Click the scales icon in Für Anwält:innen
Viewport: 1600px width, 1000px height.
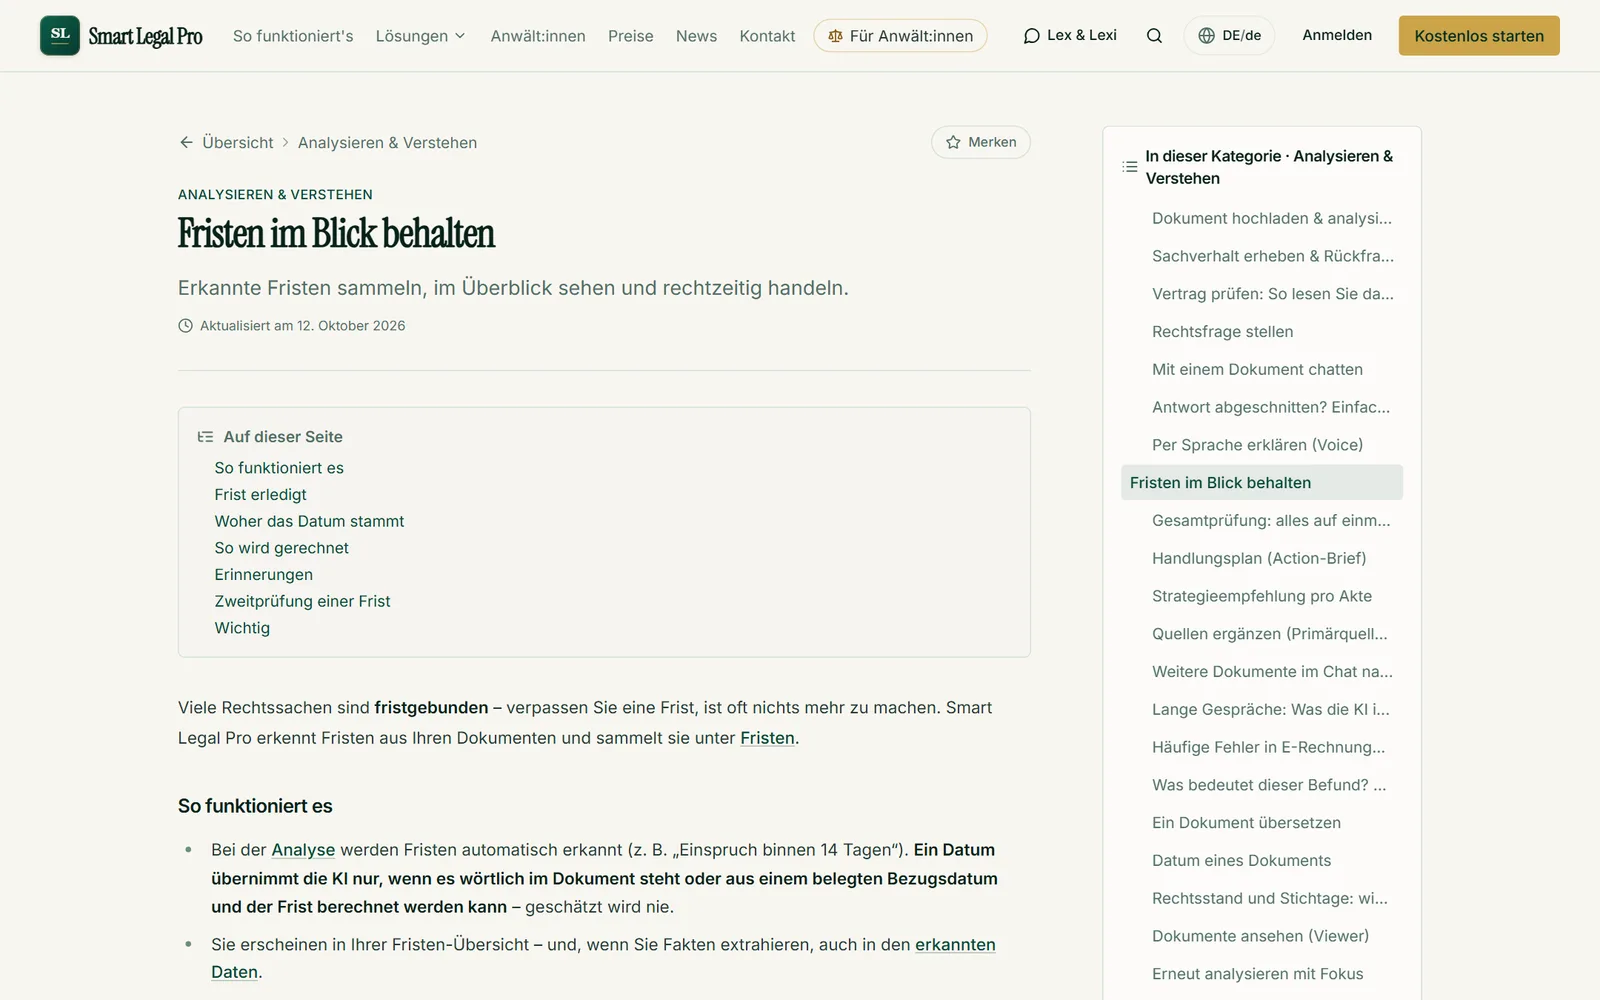point(835,36)
